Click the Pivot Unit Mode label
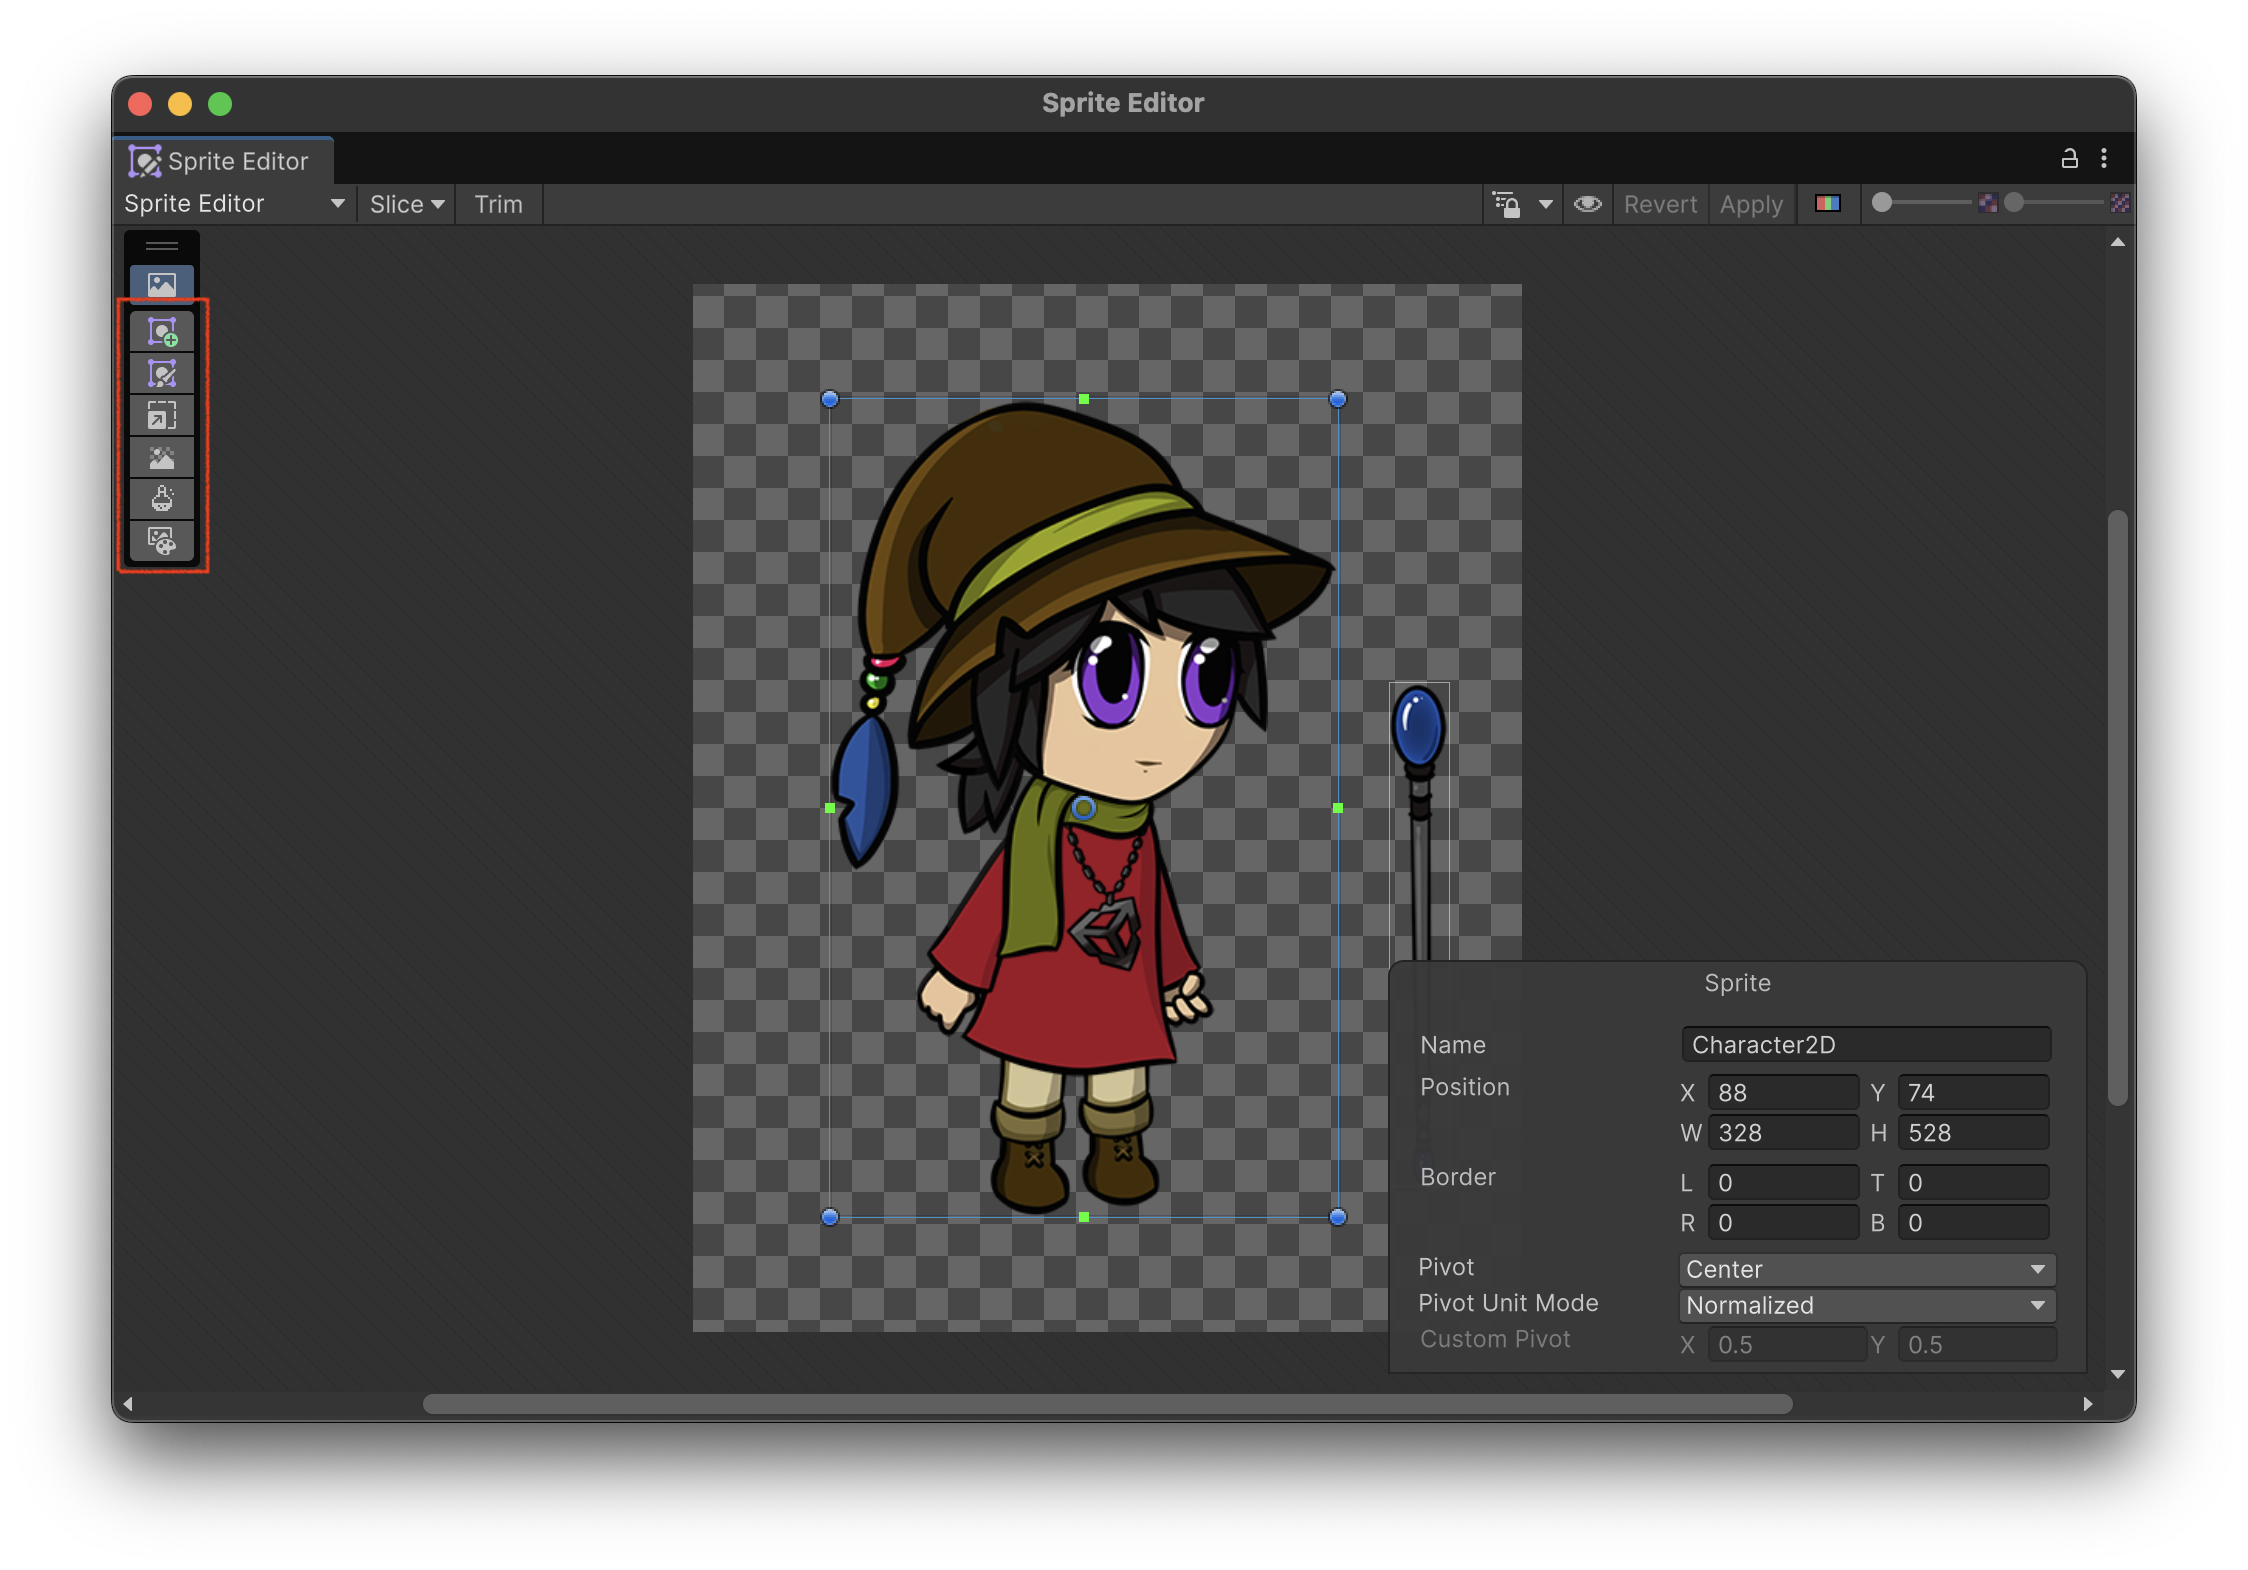The height and width of the screenshot is (1570, 2248). point(1508,1303)
